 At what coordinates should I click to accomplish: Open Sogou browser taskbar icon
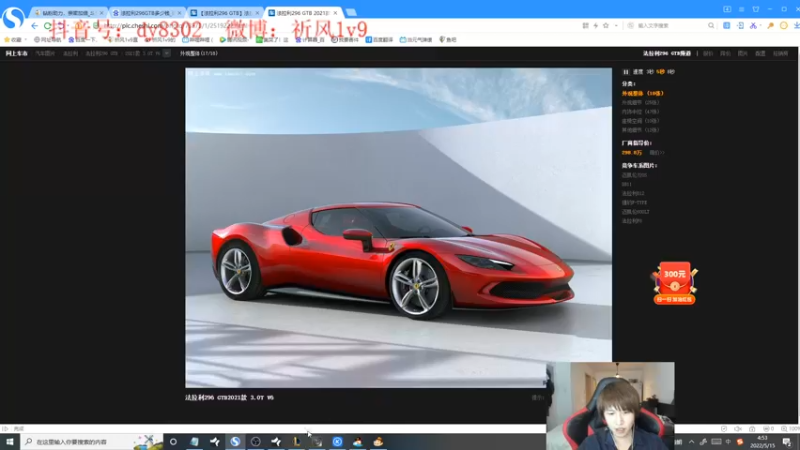click(235, 442)
